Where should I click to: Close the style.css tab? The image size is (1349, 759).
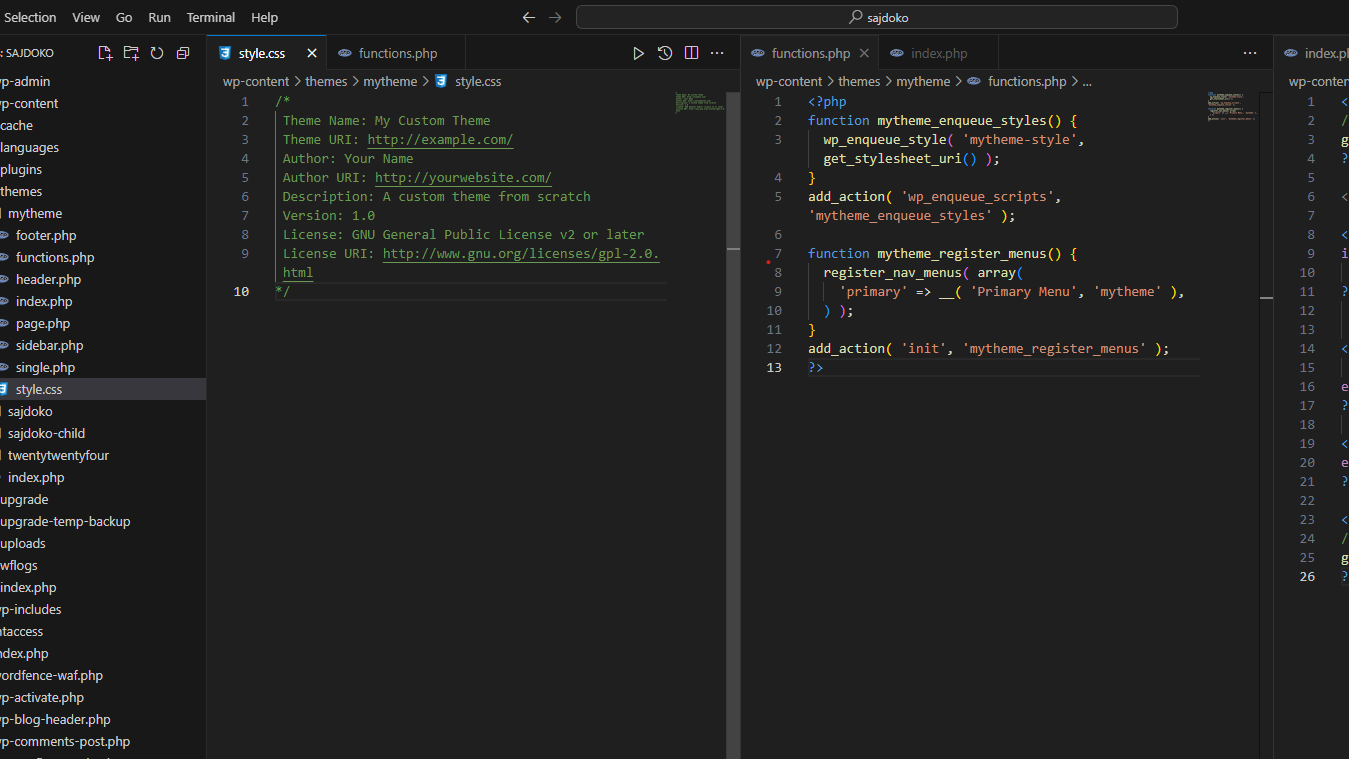312,53
